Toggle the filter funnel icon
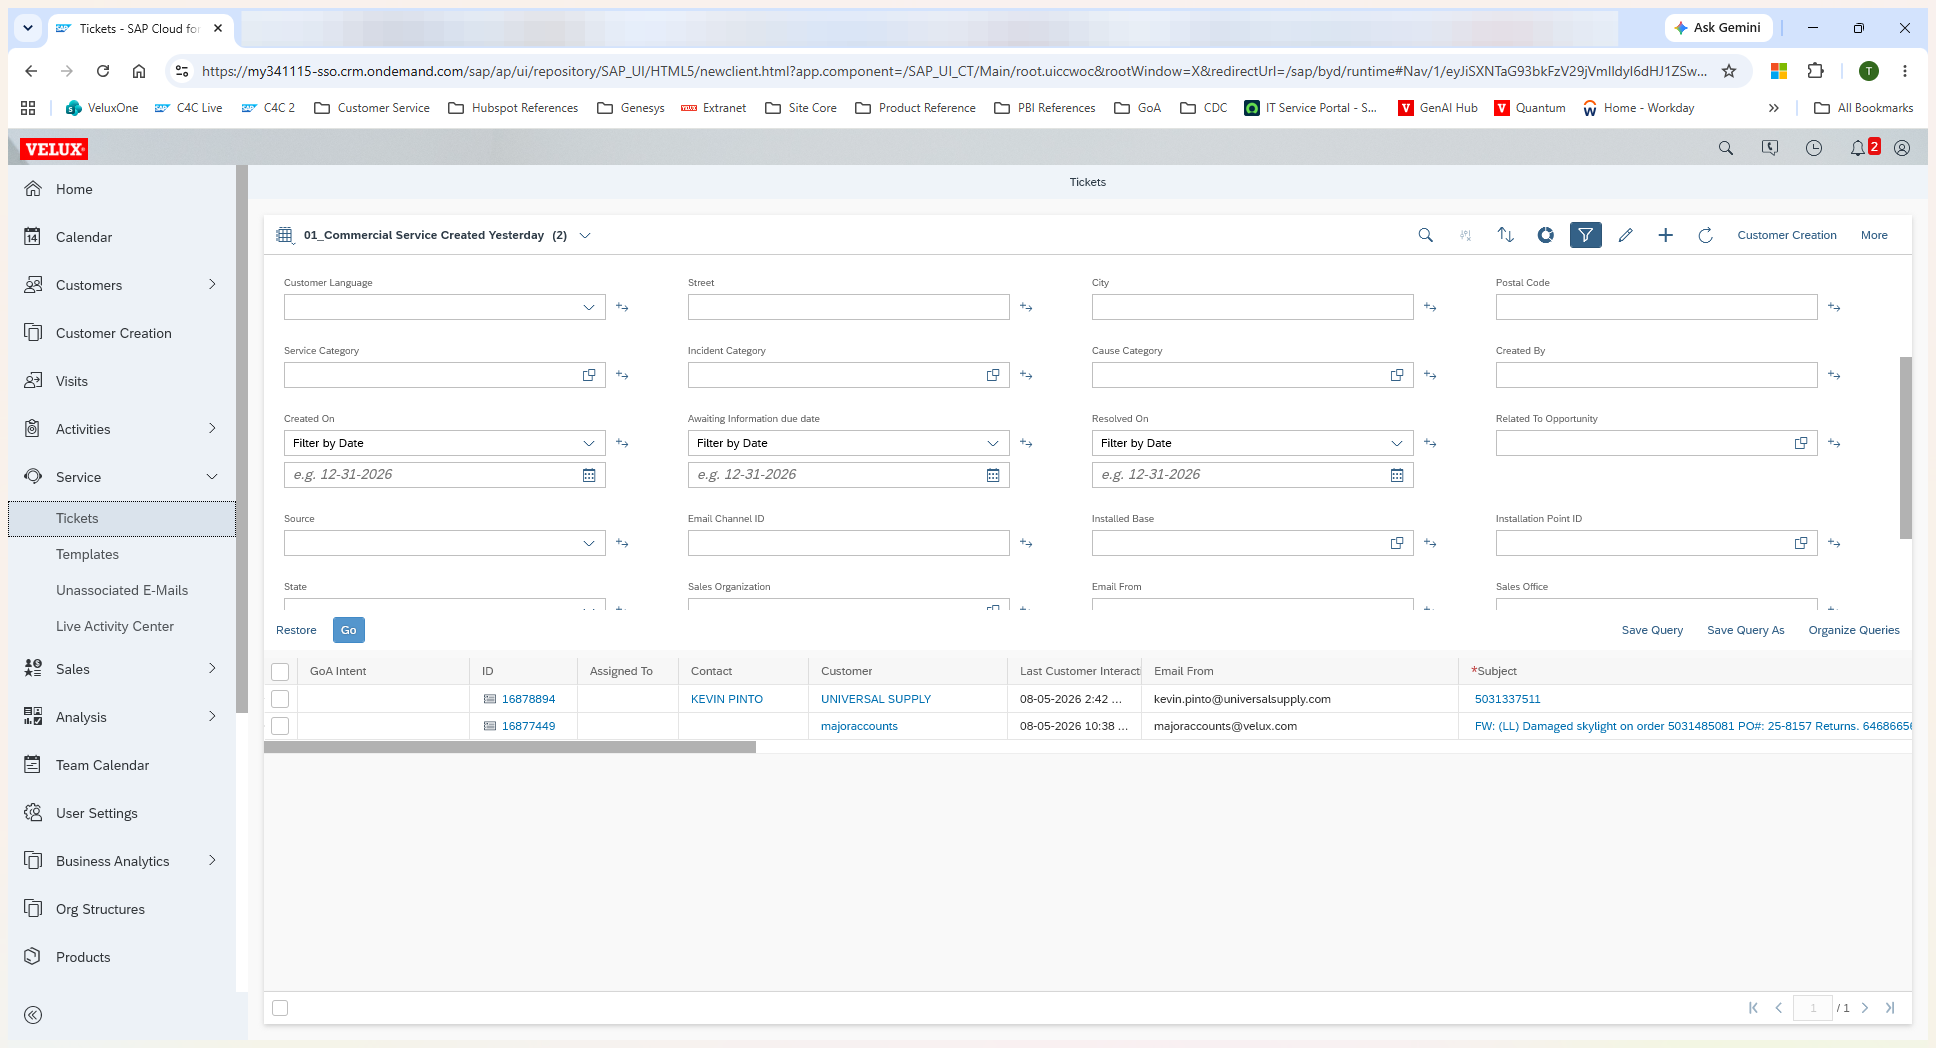Screen dimensions: 1936x1048 click(1585, 235)
